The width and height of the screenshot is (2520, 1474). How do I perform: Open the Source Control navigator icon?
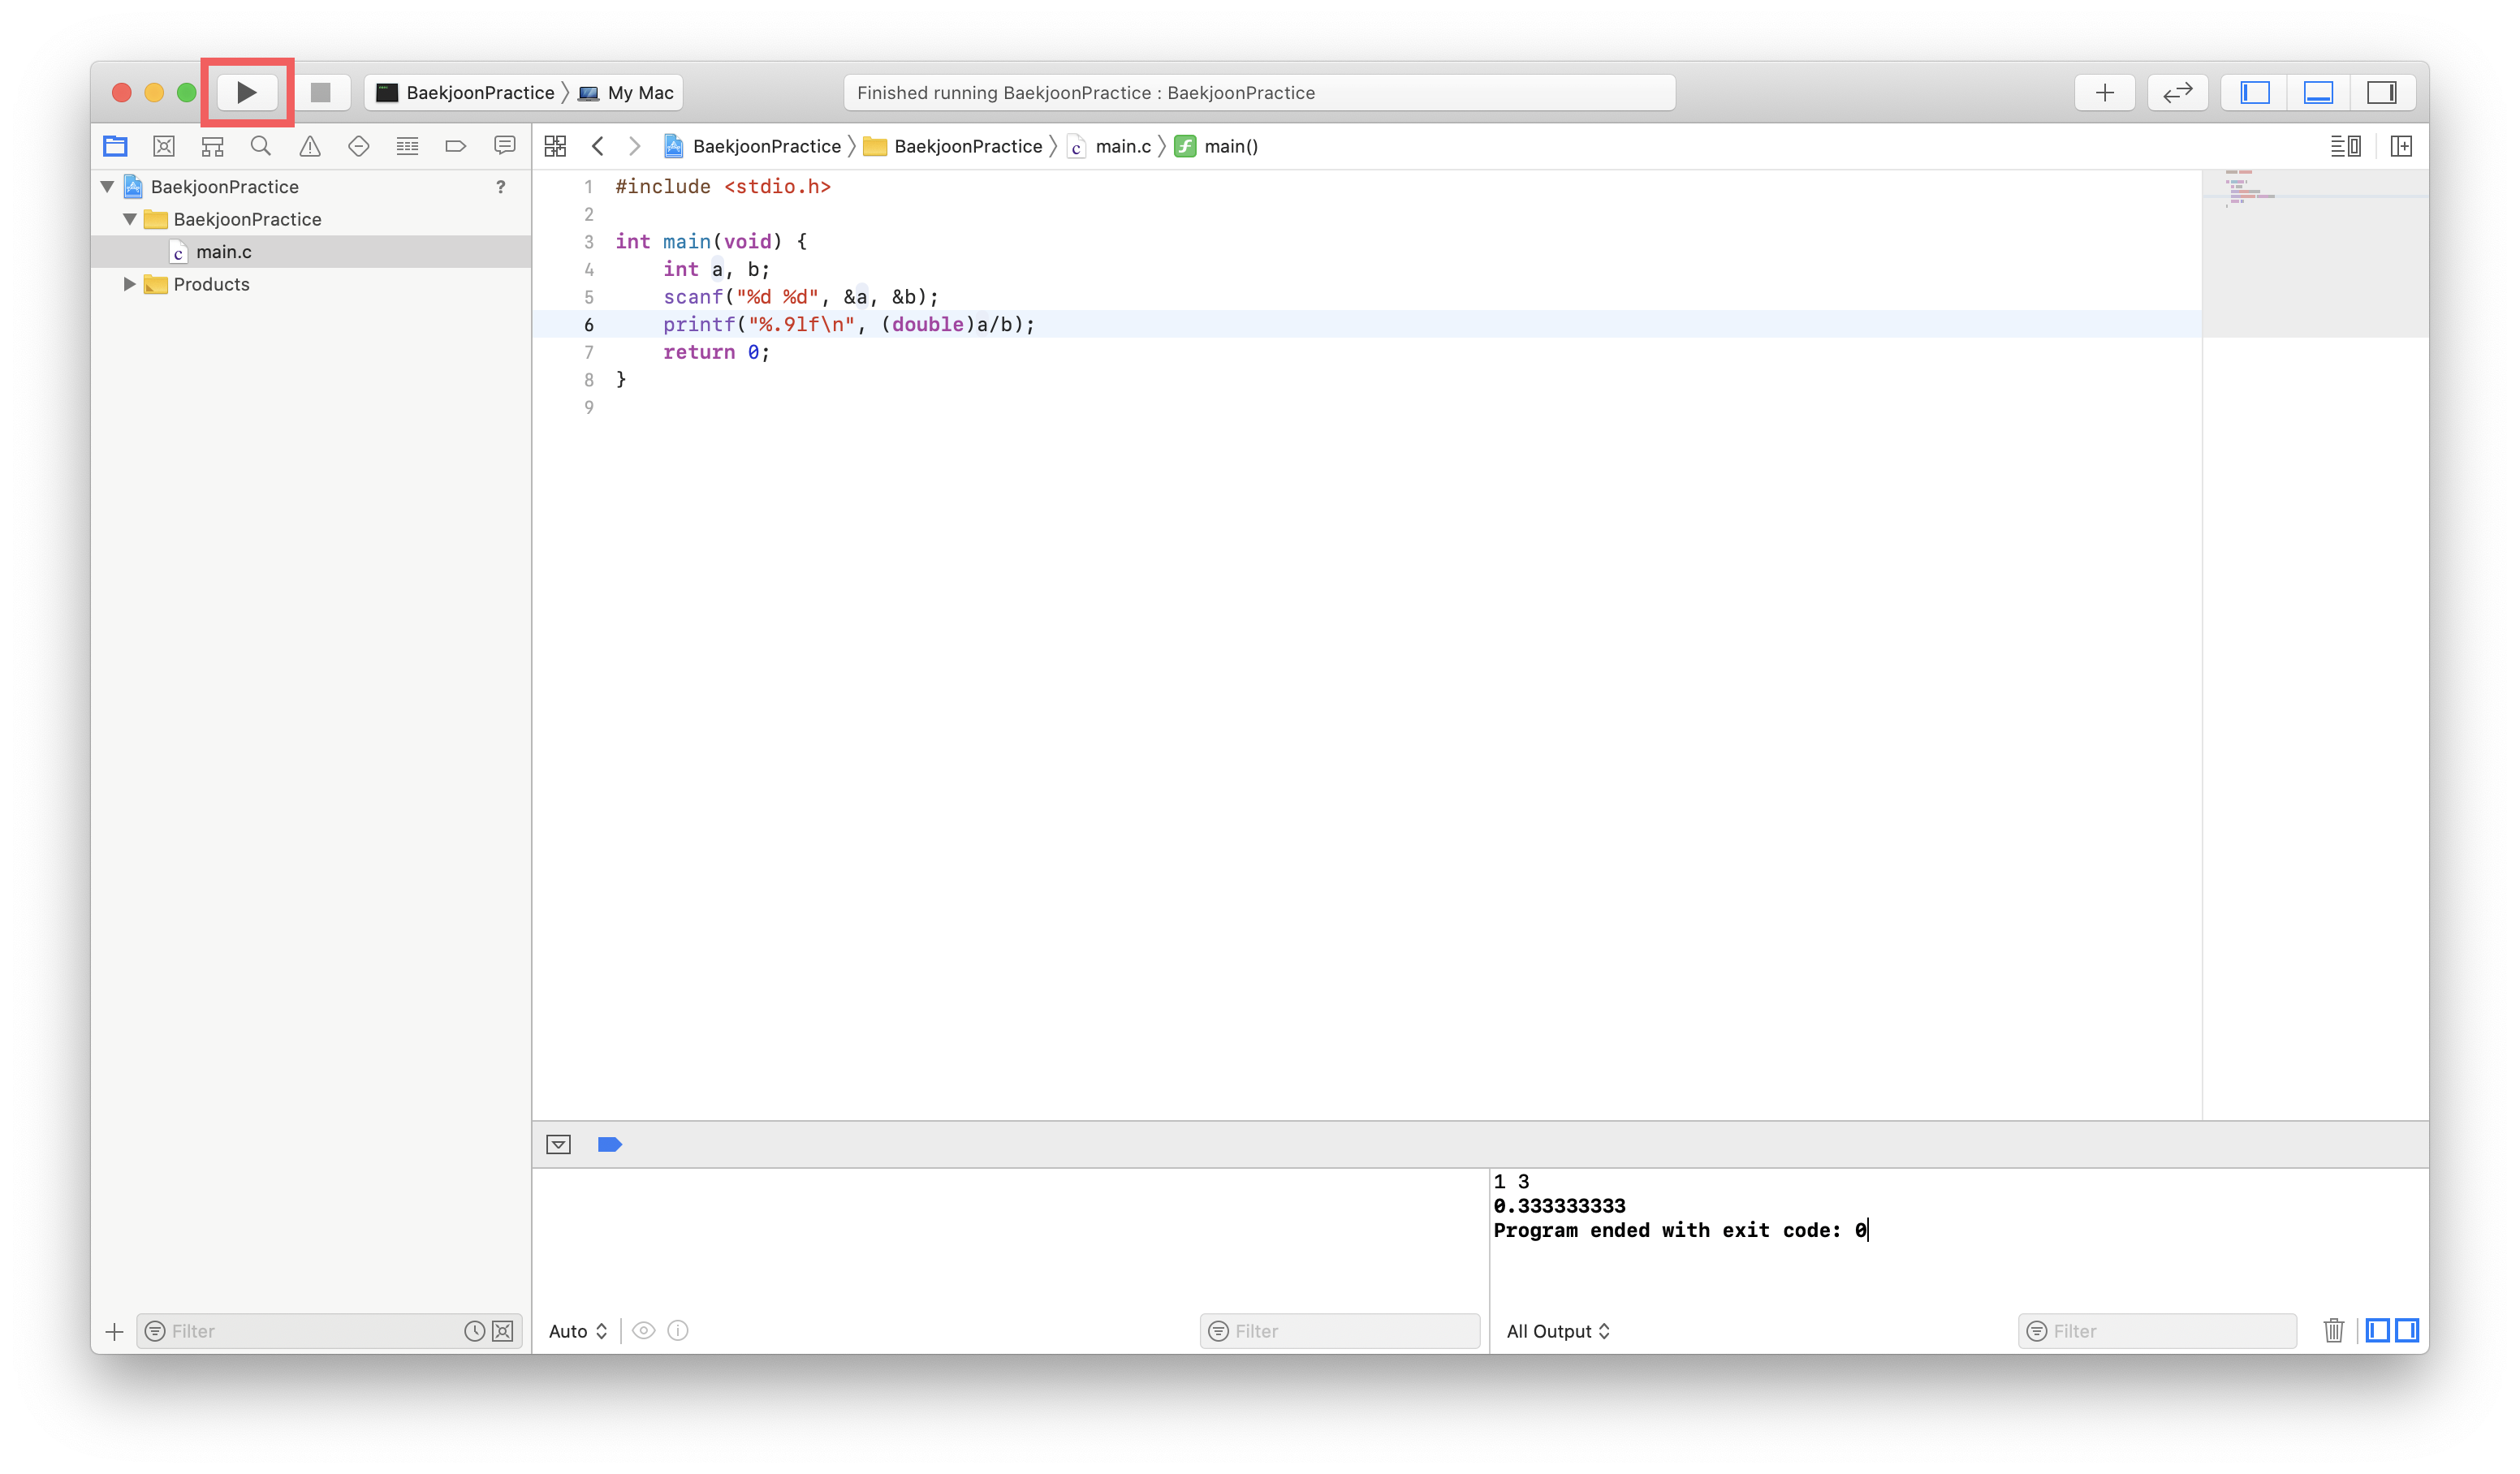[164, 147]
